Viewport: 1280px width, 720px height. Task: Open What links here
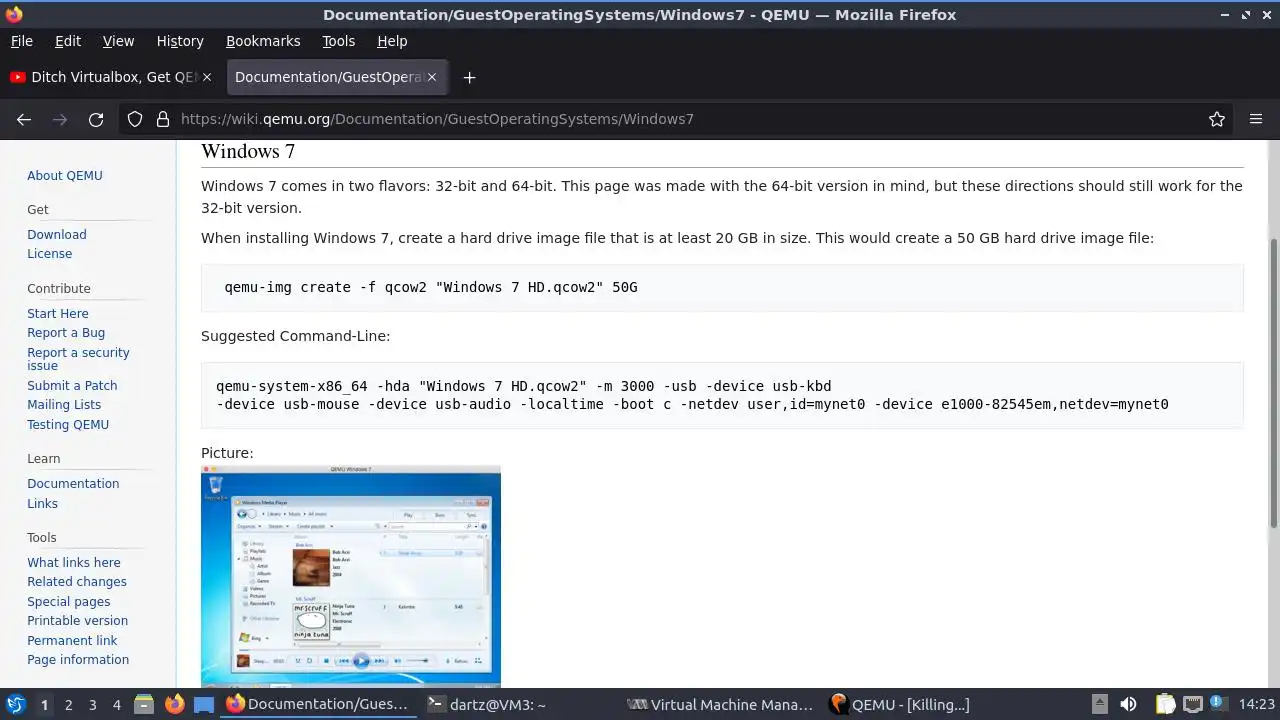coord(74,562)
